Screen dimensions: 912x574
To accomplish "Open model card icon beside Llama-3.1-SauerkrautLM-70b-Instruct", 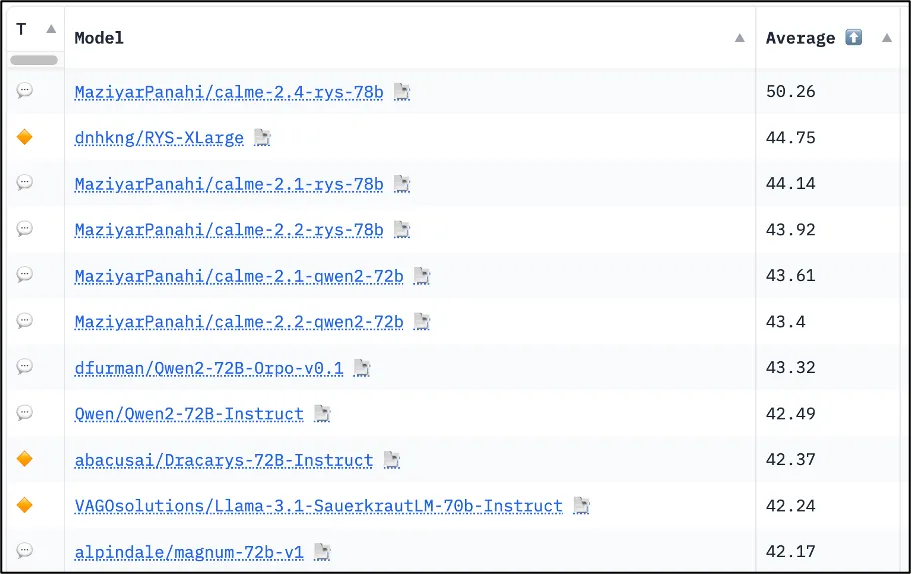I will pos(582,506).
